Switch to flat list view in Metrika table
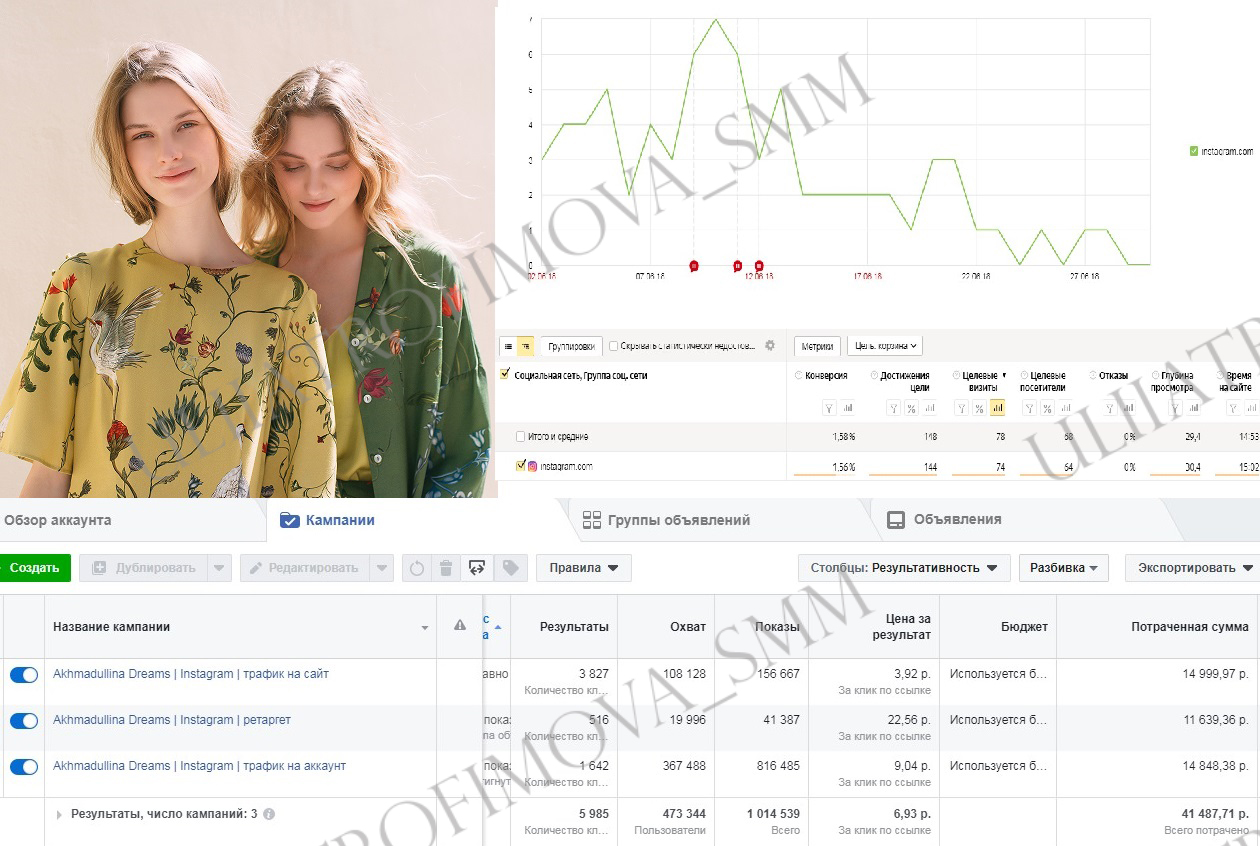Viewport: 1260px width, 846px height. point(508,346)
